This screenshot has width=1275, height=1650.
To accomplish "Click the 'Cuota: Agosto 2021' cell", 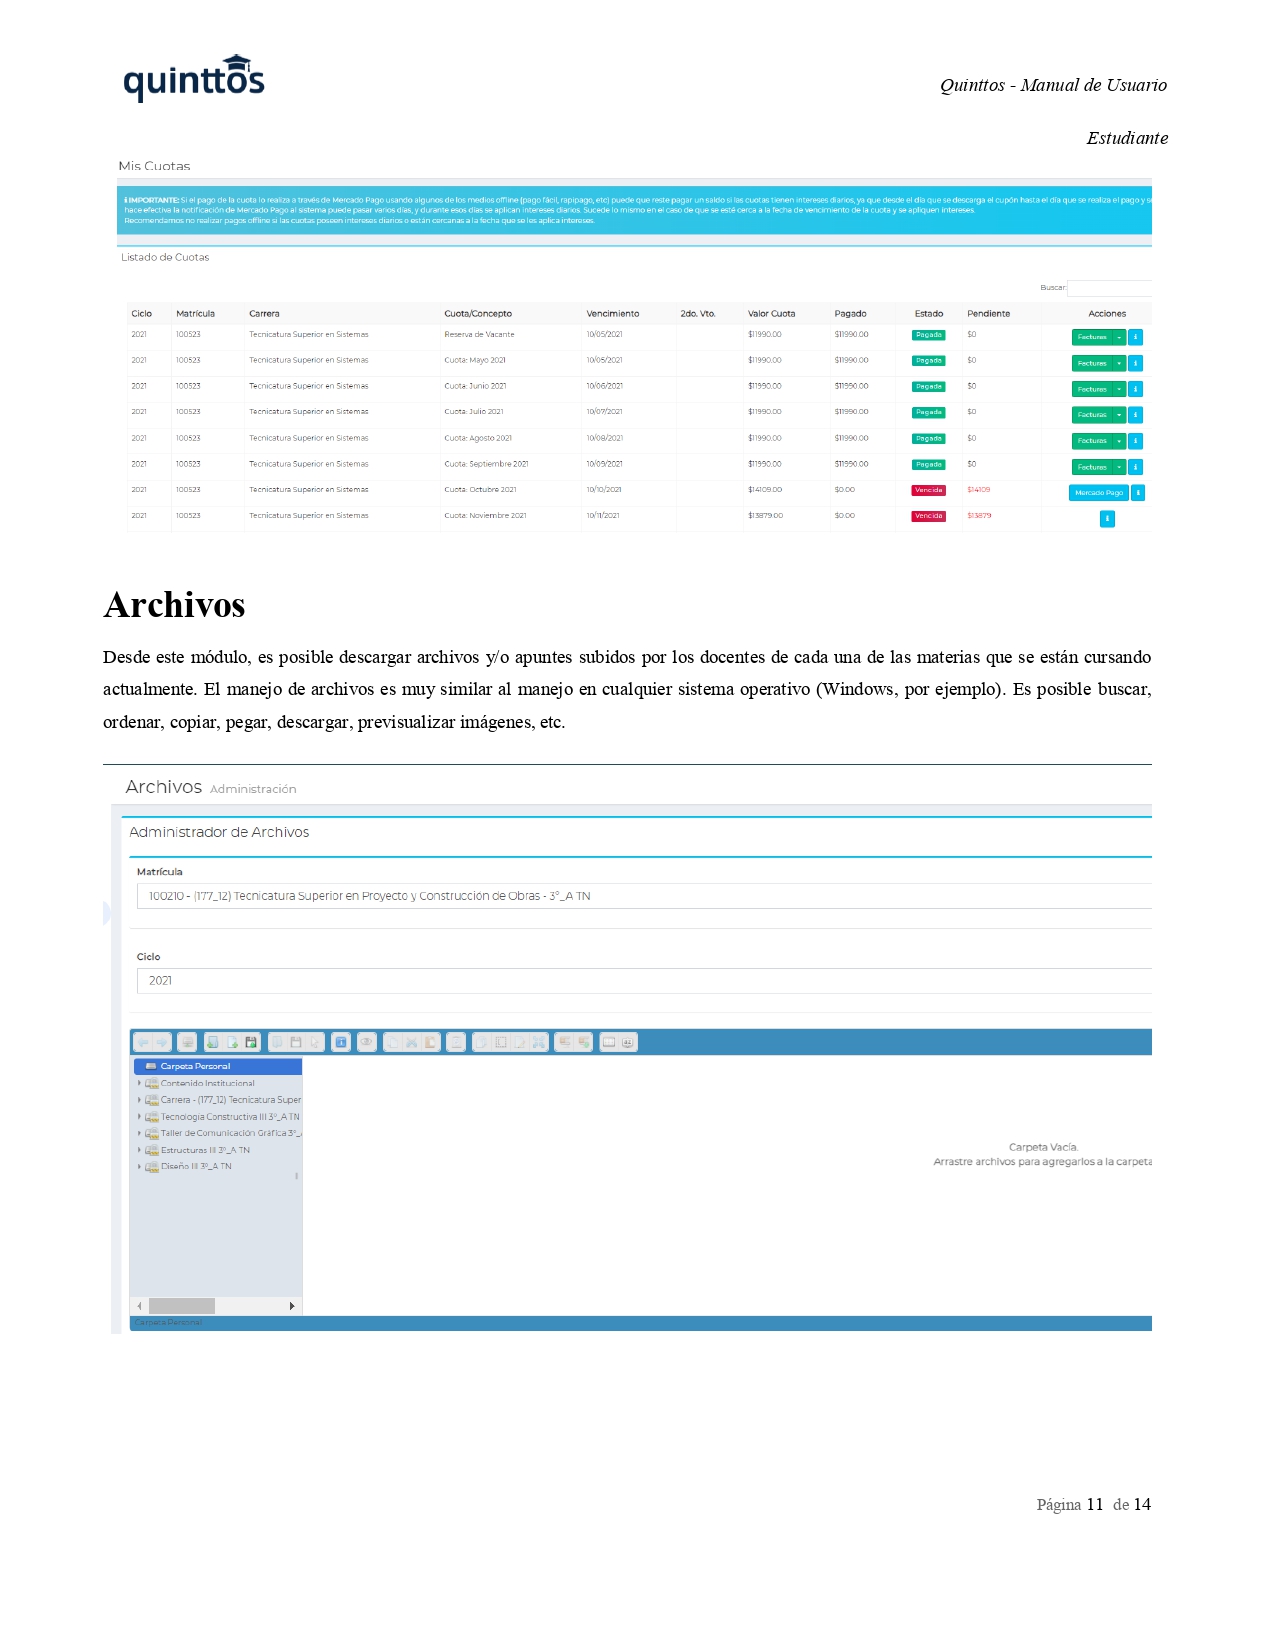I will (x=478, y=438).
